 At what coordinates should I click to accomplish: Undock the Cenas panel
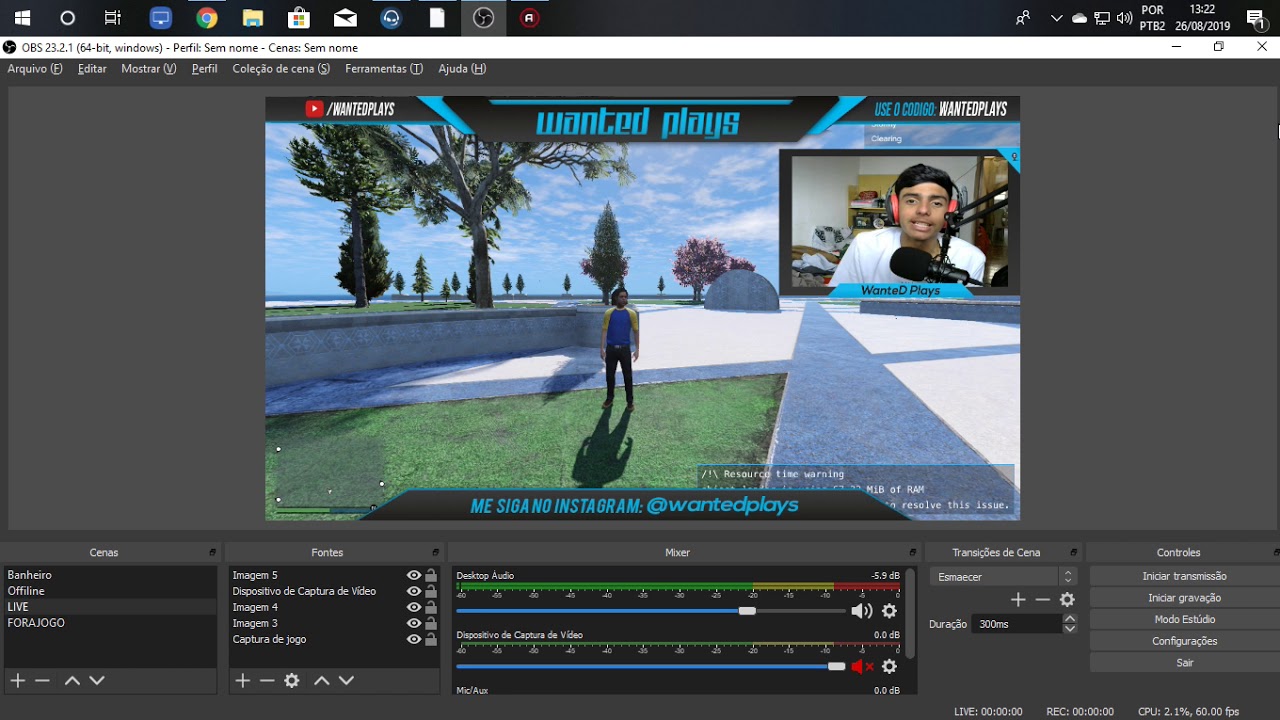(212, 552)
